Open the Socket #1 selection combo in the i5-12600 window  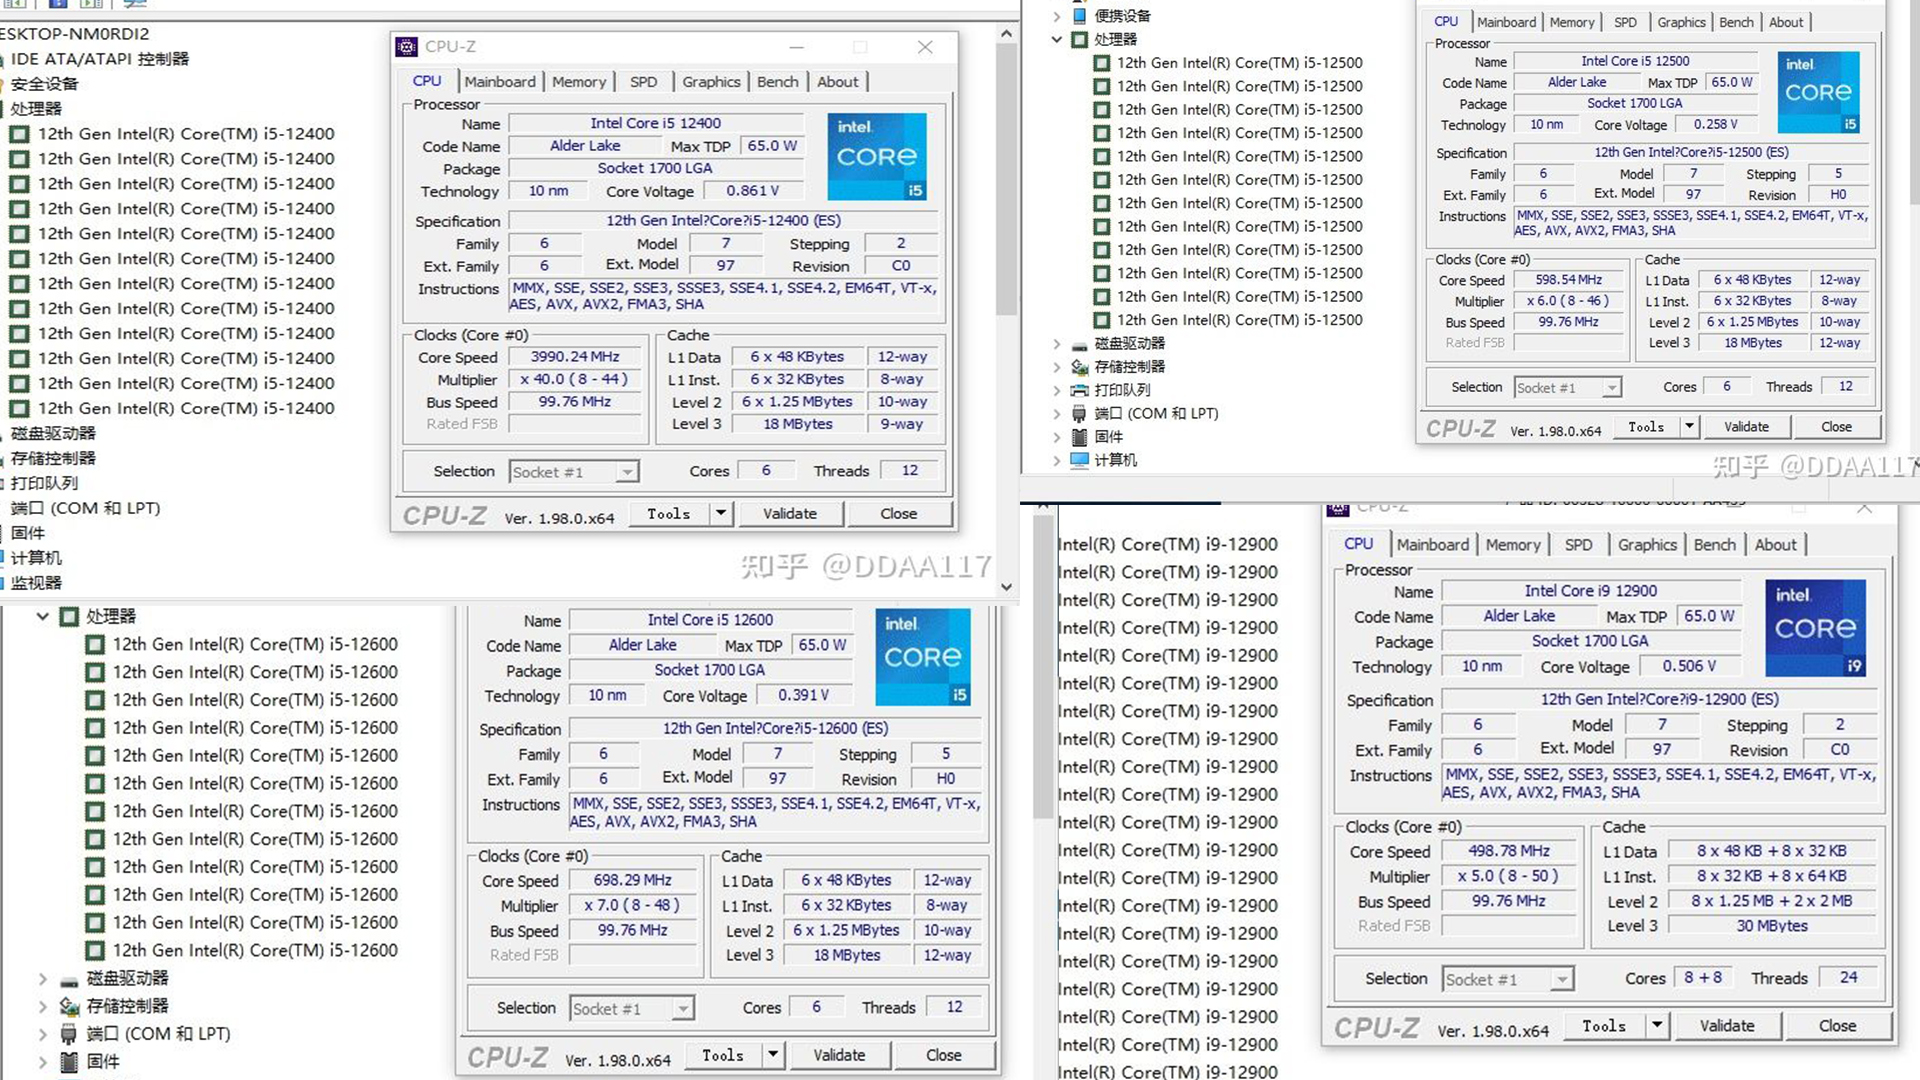[631, 1009]
